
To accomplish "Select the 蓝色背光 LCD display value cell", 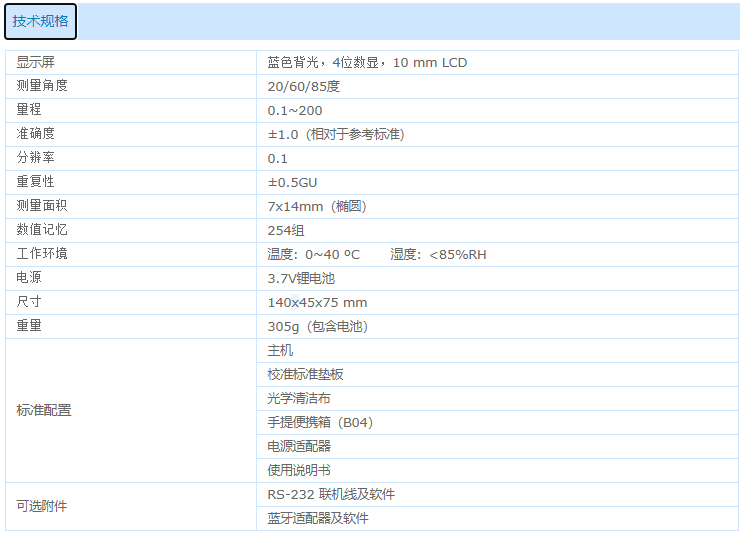I will pyautogui.click(x=367, y=62).
